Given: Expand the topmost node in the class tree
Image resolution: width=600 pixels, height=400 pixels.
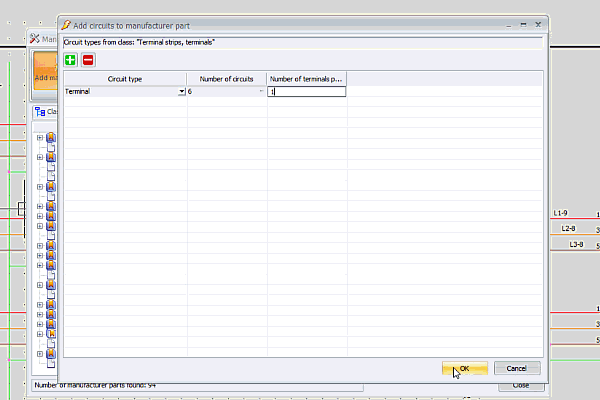Looking at the screenshot, I should [40, 137].
